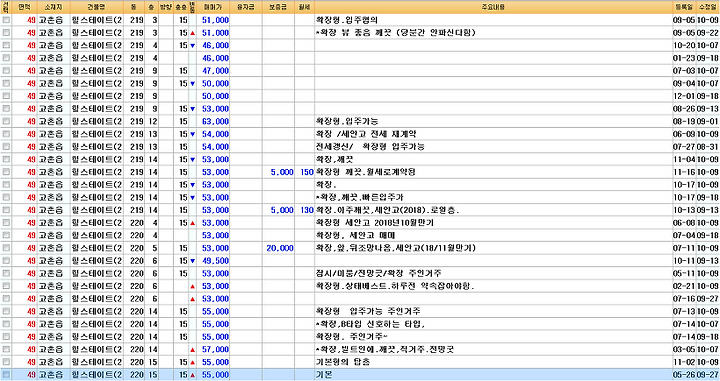Sort by the 소재지 column header
This screenshot has height=381, width=720.
pyautogui.click(x=54, y=7)
